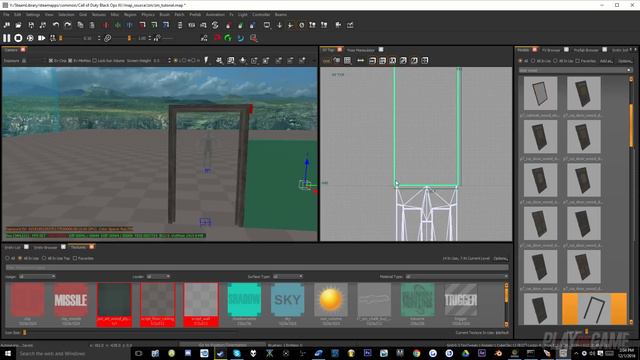Rotate selection with the blue bracket icon
Screen dimensions: 640x360
pos(166,25)
